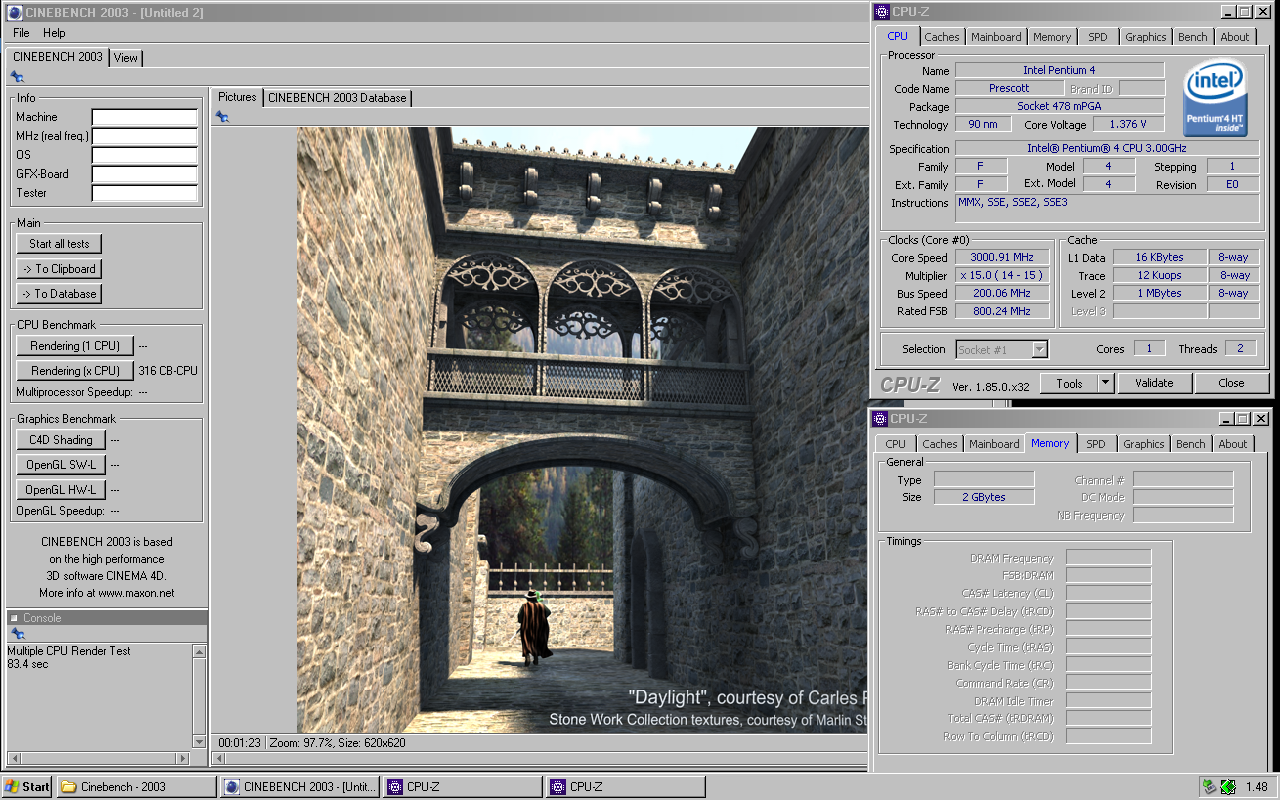Click CPU-Z top window title icon

tap(881, 12)
